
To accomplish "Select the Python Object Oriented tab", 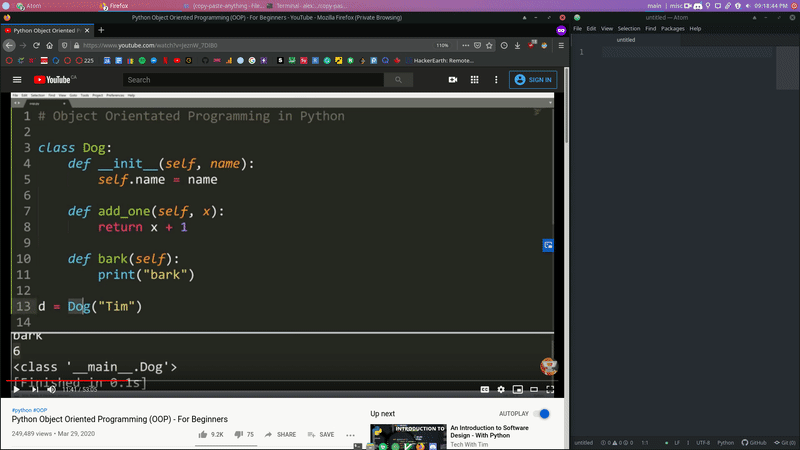I will [x=47, y=30].
